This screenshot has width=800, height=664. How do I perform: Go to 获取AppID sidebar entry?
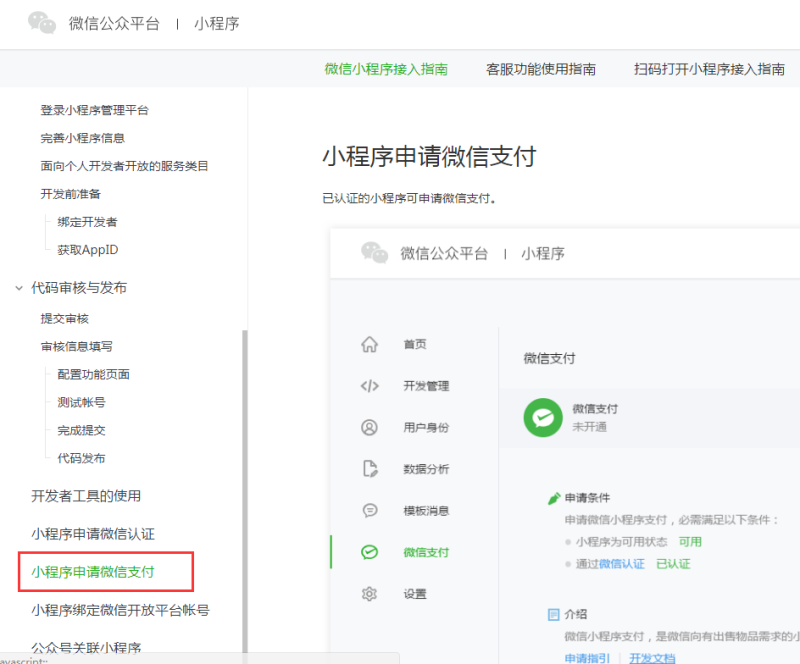[88, 250]
